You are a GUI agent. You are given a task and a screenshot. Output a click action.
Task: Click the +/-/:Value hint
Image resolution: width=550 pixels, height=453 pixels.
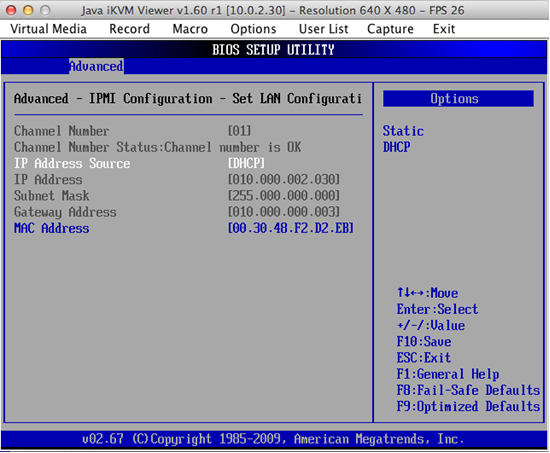click(431, 325)
